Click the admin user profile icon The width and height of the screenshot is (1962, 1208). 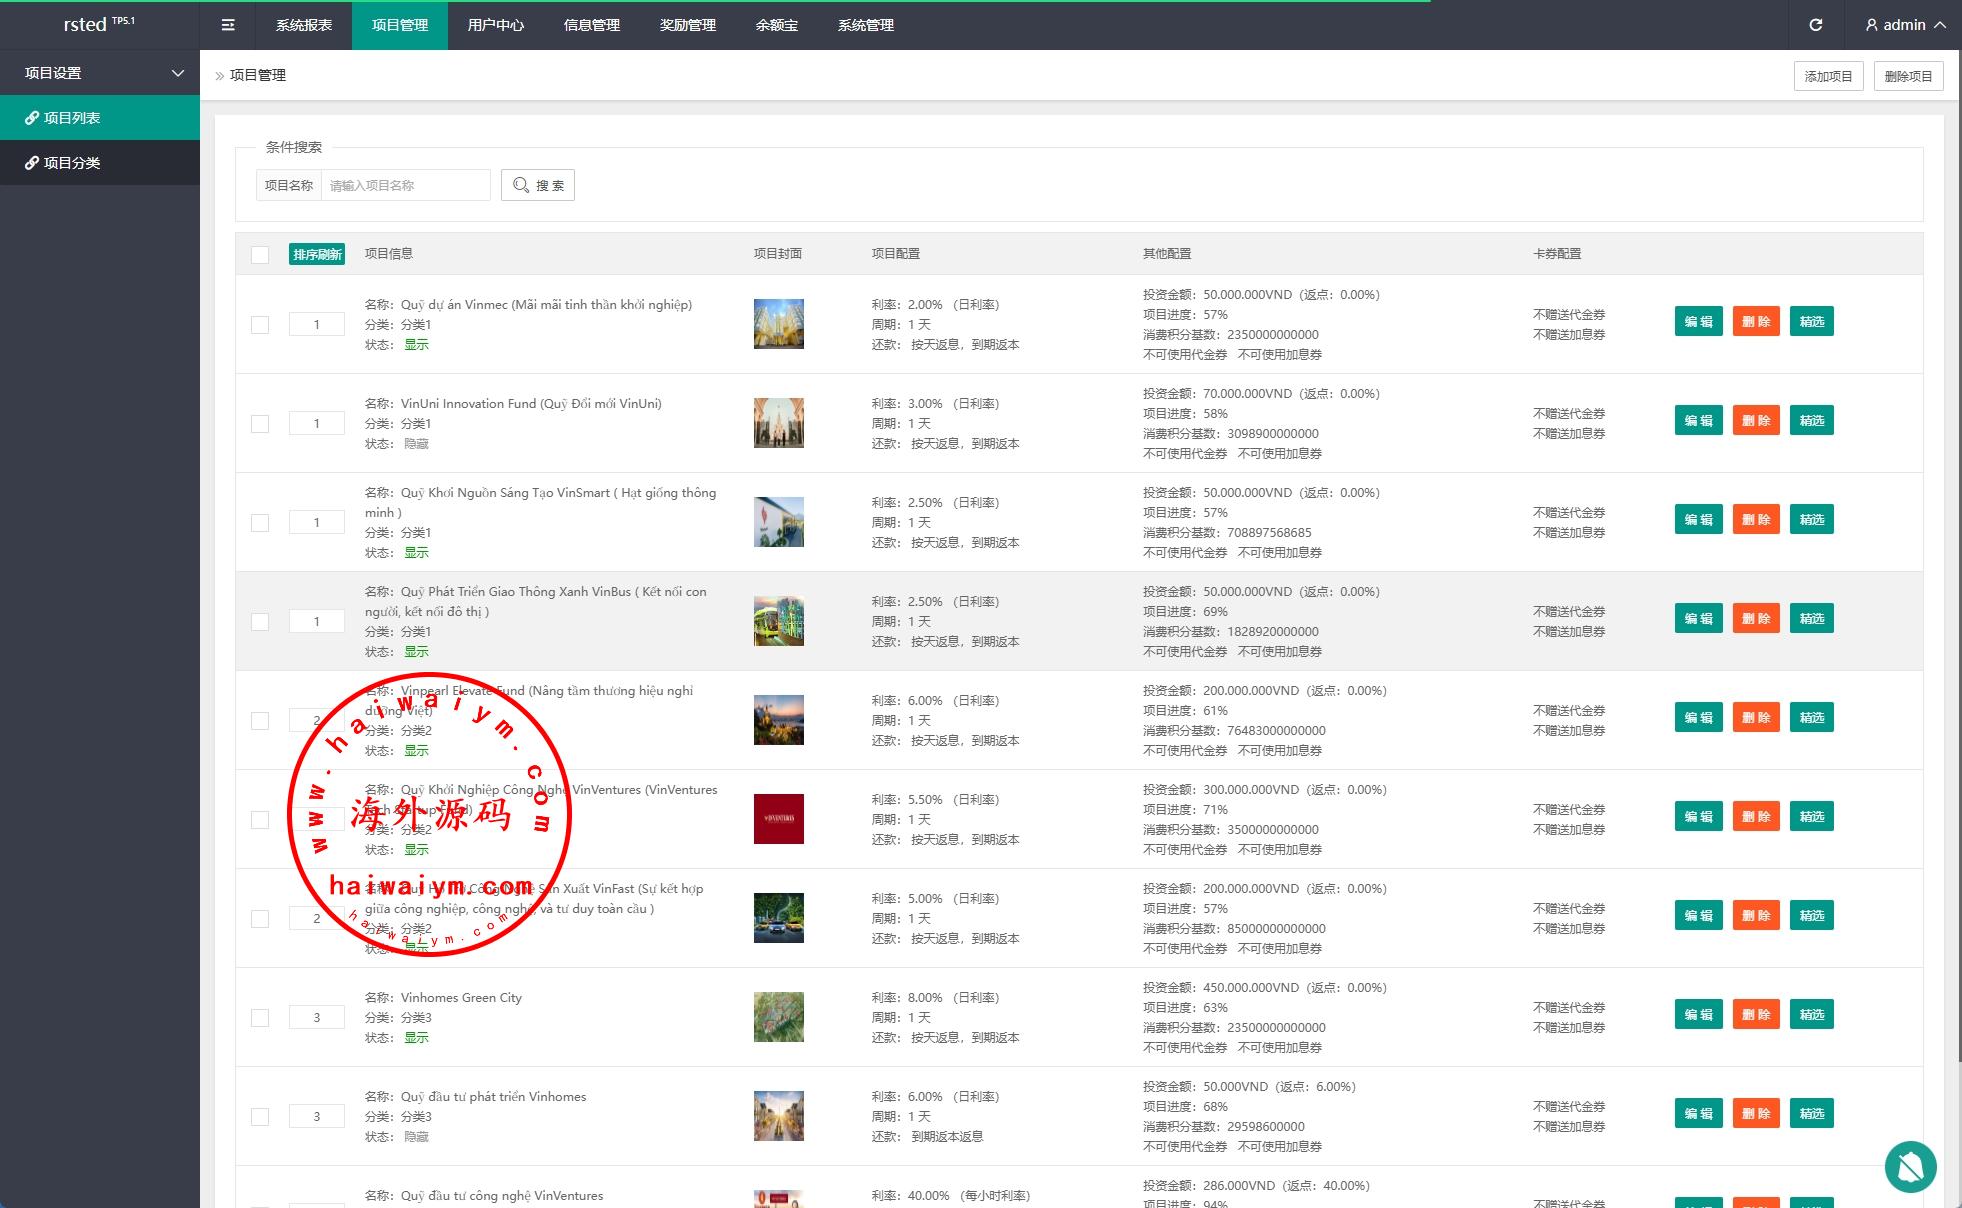[x=1872, y=25]
